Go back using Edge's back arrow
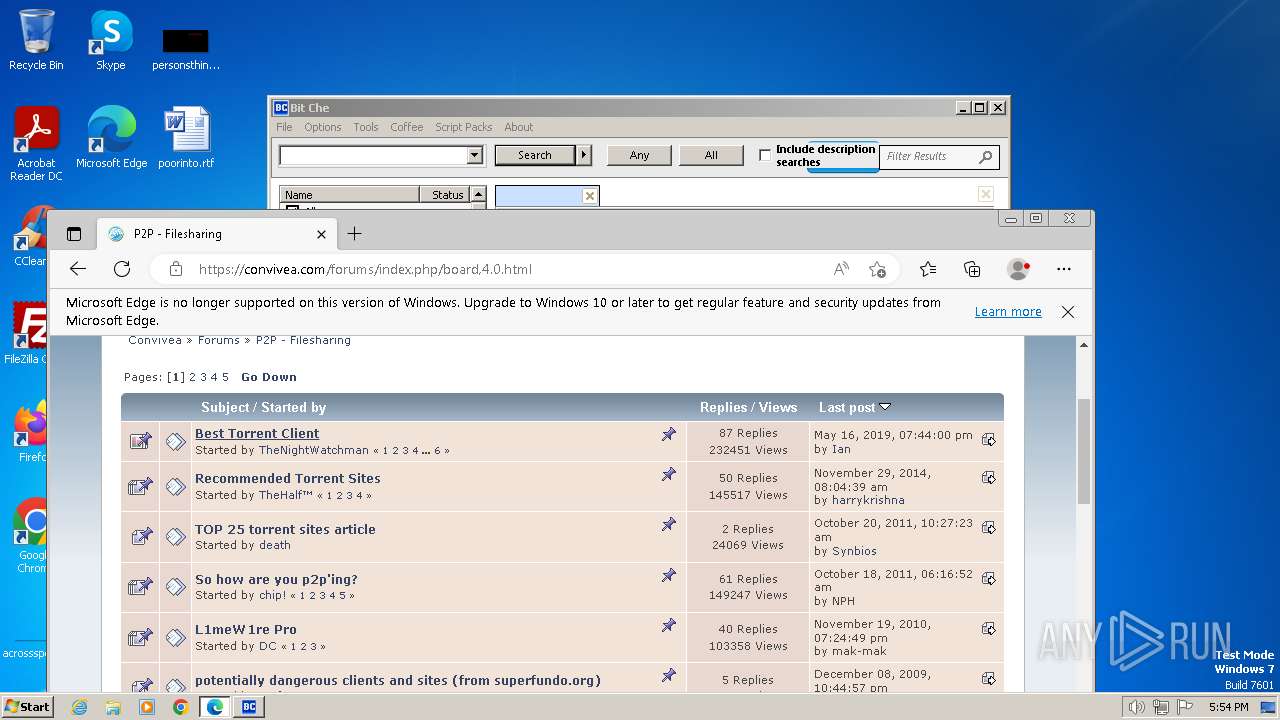The image size is (1280, 720). (78, 269)
